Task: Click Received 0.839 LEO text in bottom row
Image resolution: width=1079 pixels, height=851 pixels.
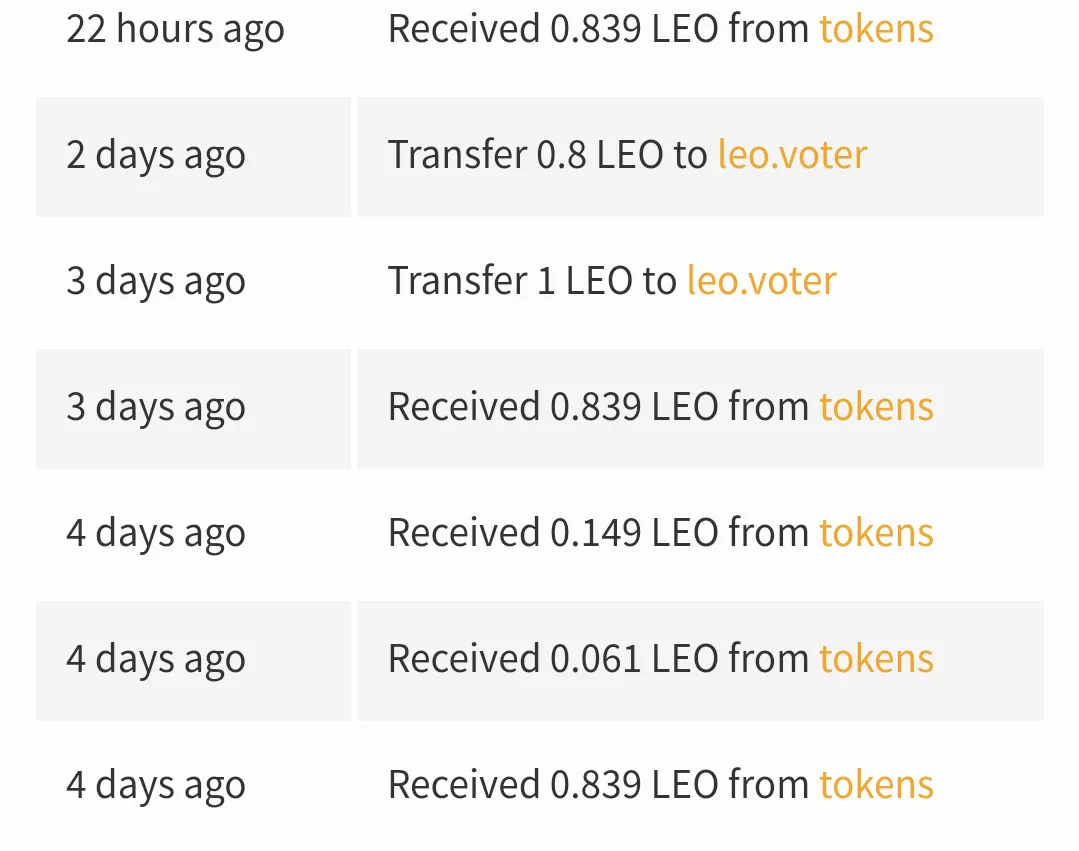Action: [x=553, y=784]
